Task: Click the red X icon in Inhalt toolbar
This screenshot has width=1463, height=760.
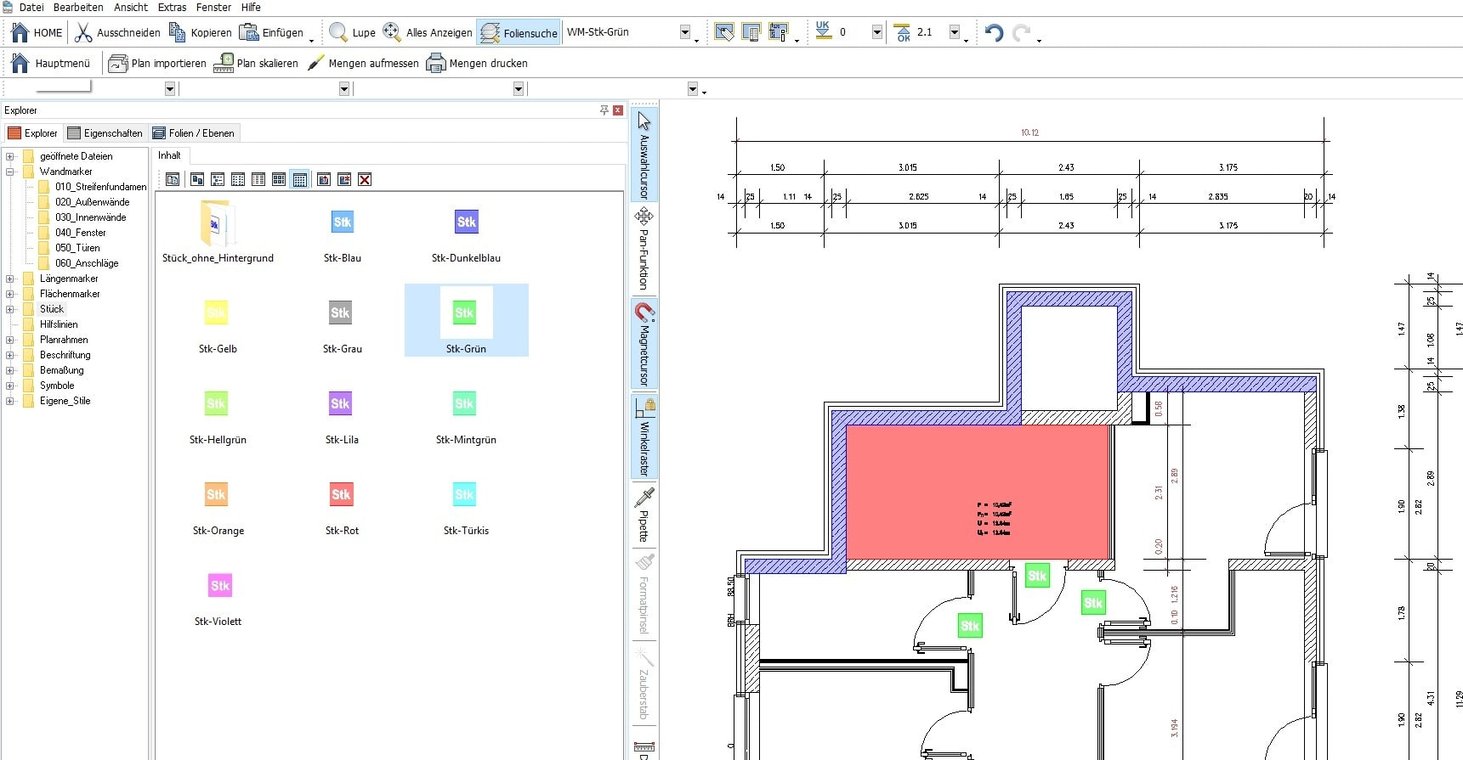Action: [x=365, y=179]
